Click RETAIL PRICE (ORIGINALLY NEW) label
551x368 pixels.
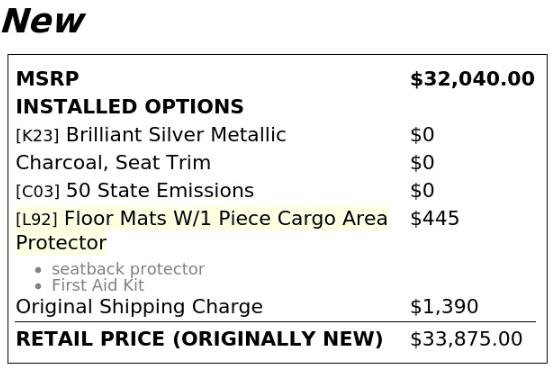click(199, 339)
